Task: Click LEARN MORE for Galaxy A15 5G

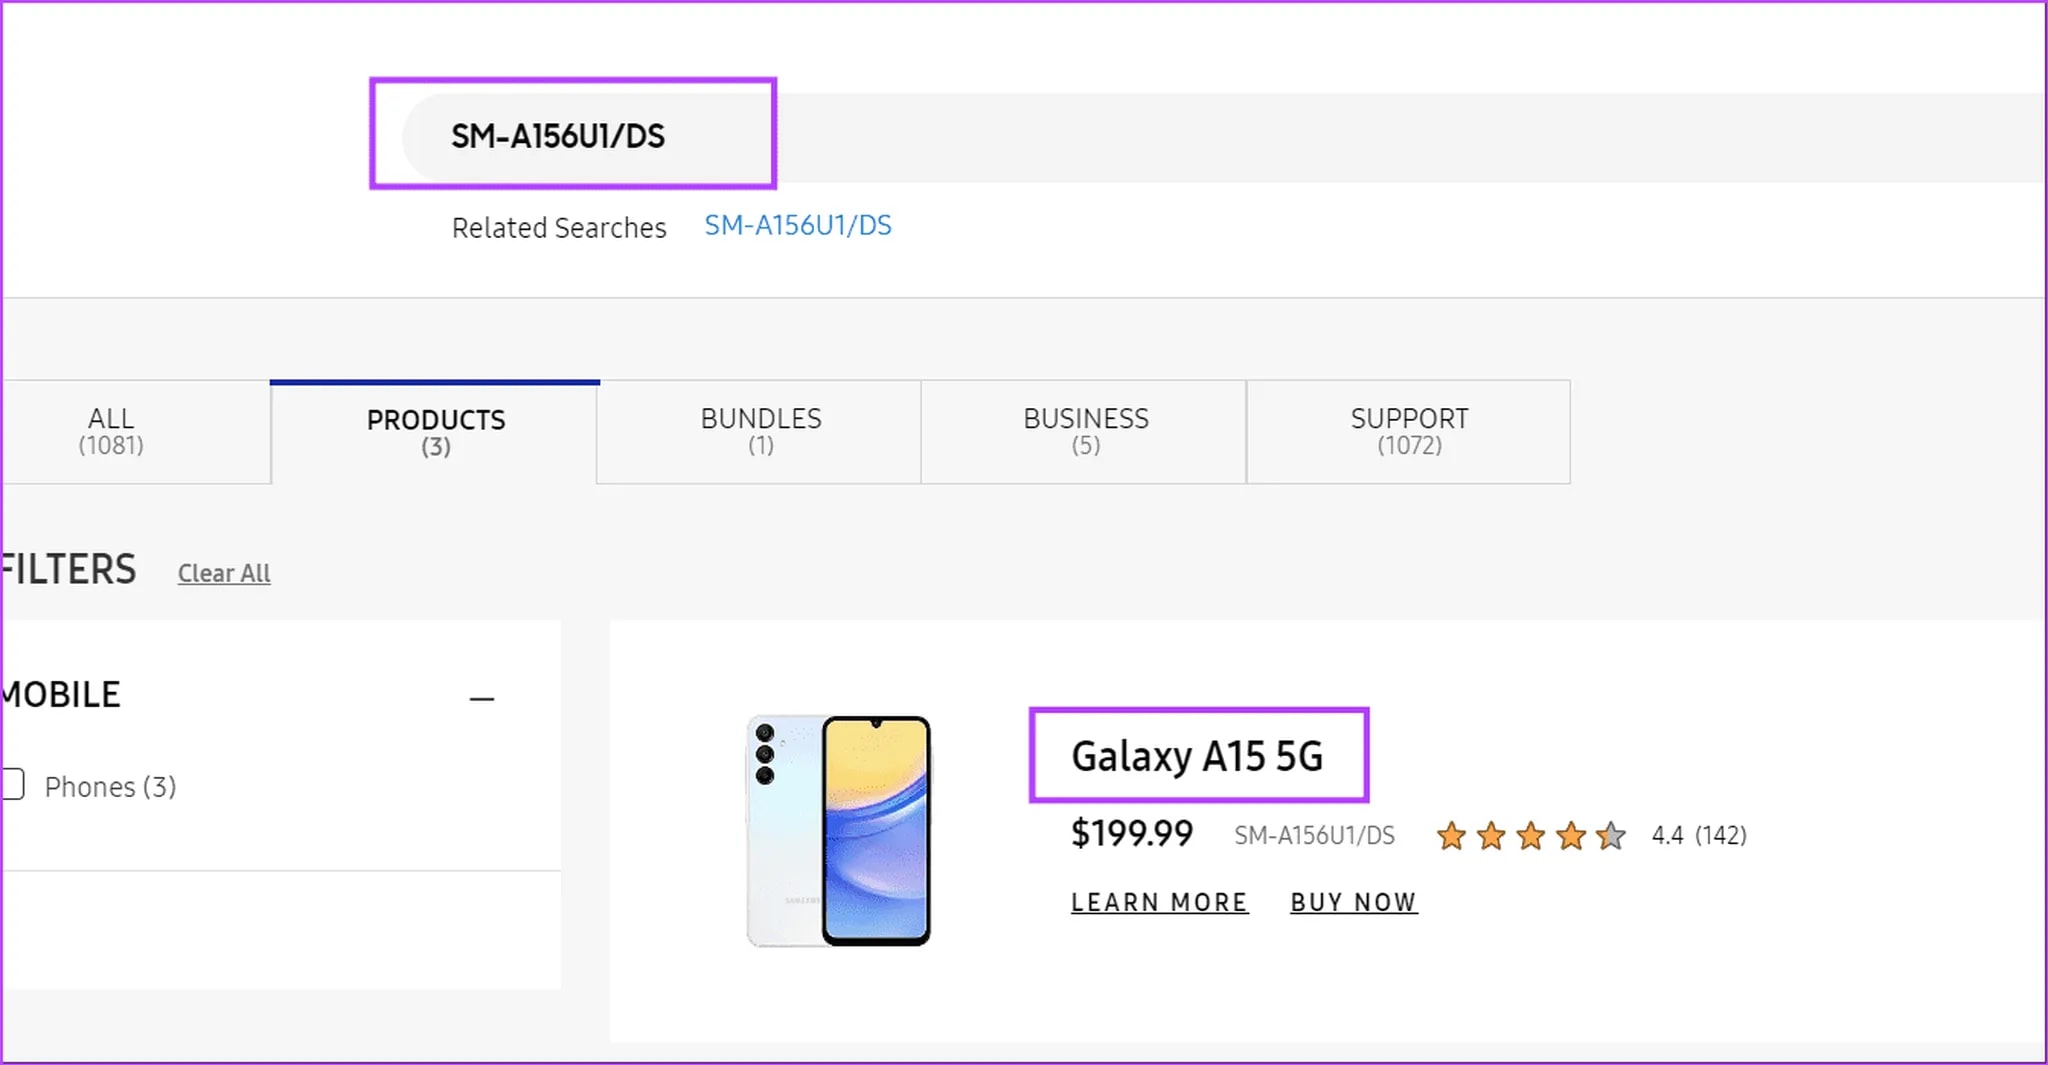Action: click(1159, 901)
